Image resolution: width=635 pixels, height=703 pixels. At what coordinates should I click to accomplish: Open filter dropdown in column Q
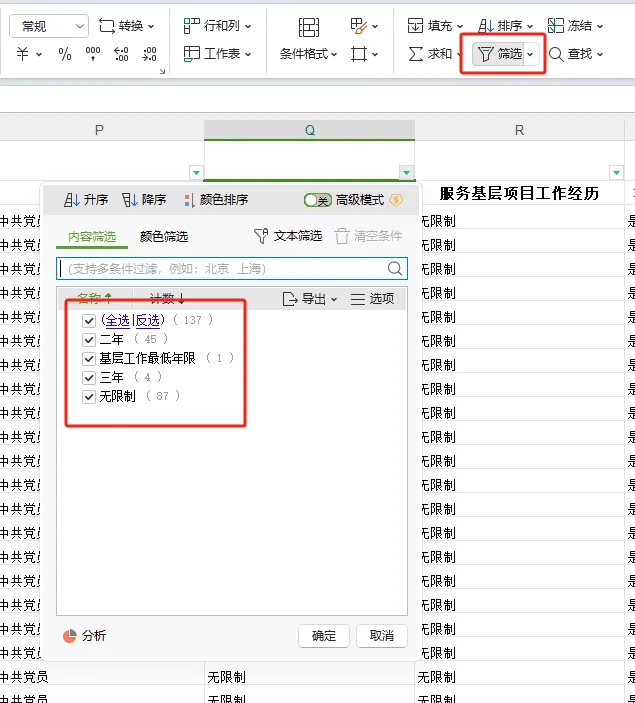(406, 172)
